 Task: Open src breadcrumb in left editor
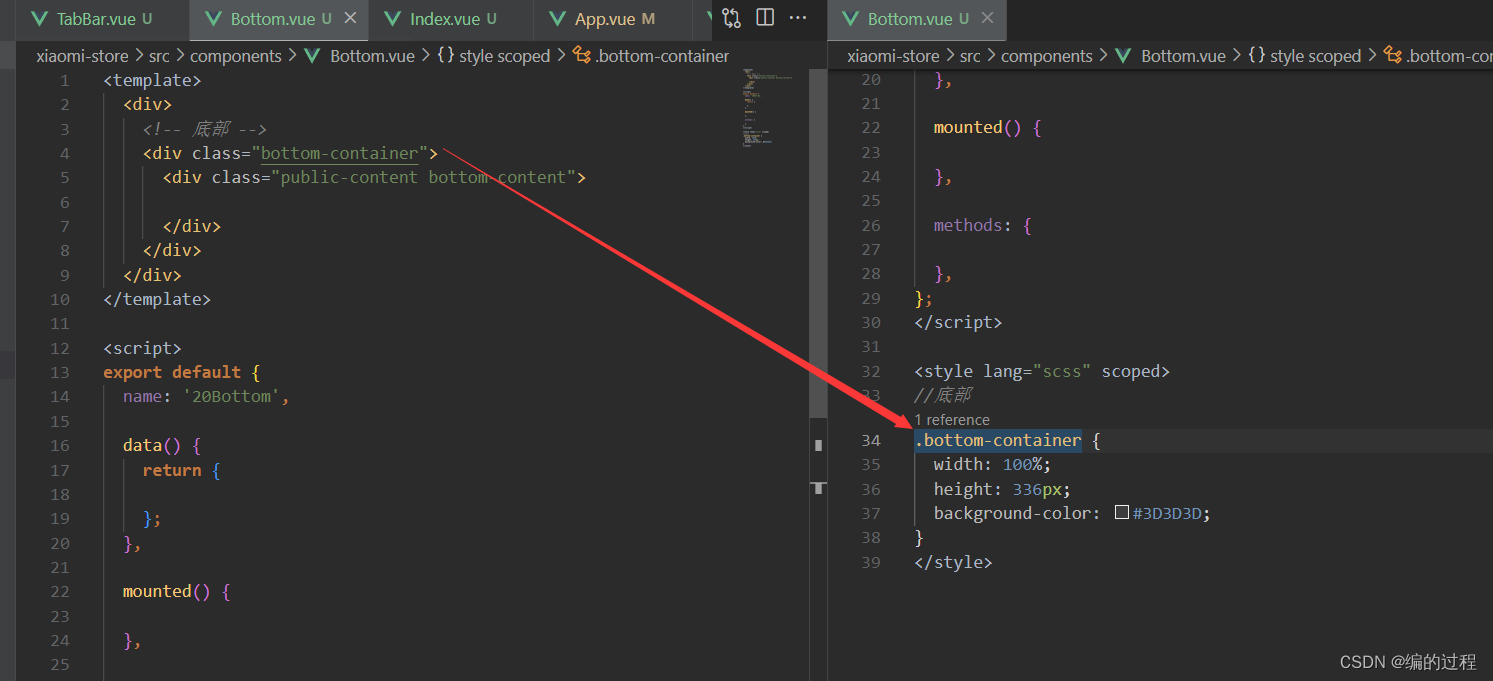(159, 56)
